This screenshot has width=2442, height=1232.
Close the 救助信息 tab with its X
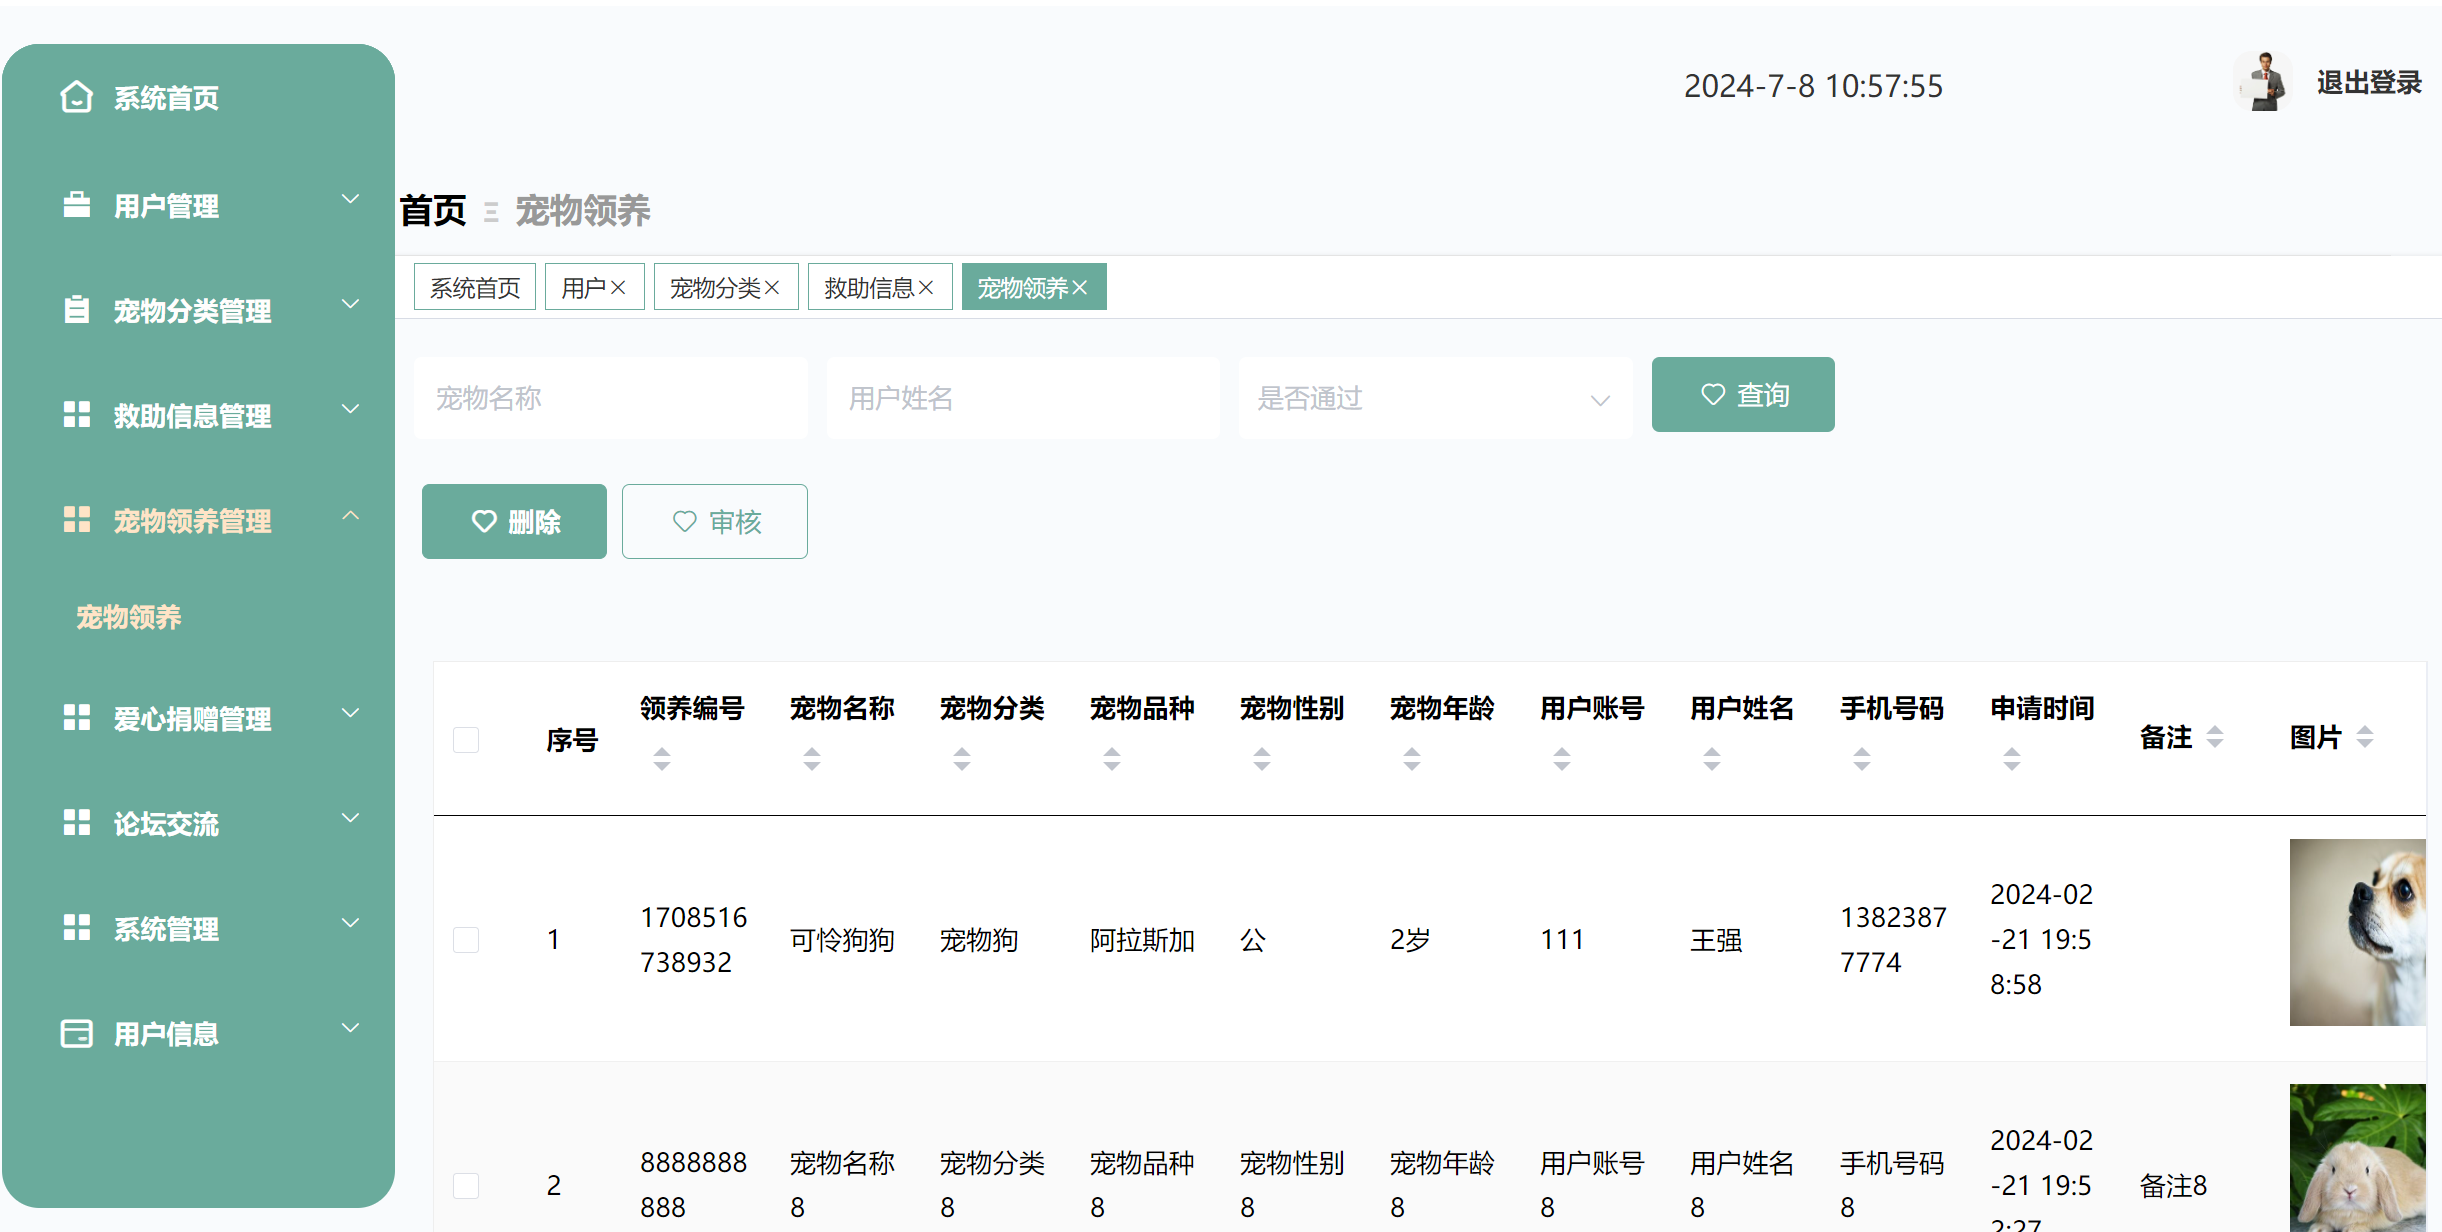tap(926, 288)
